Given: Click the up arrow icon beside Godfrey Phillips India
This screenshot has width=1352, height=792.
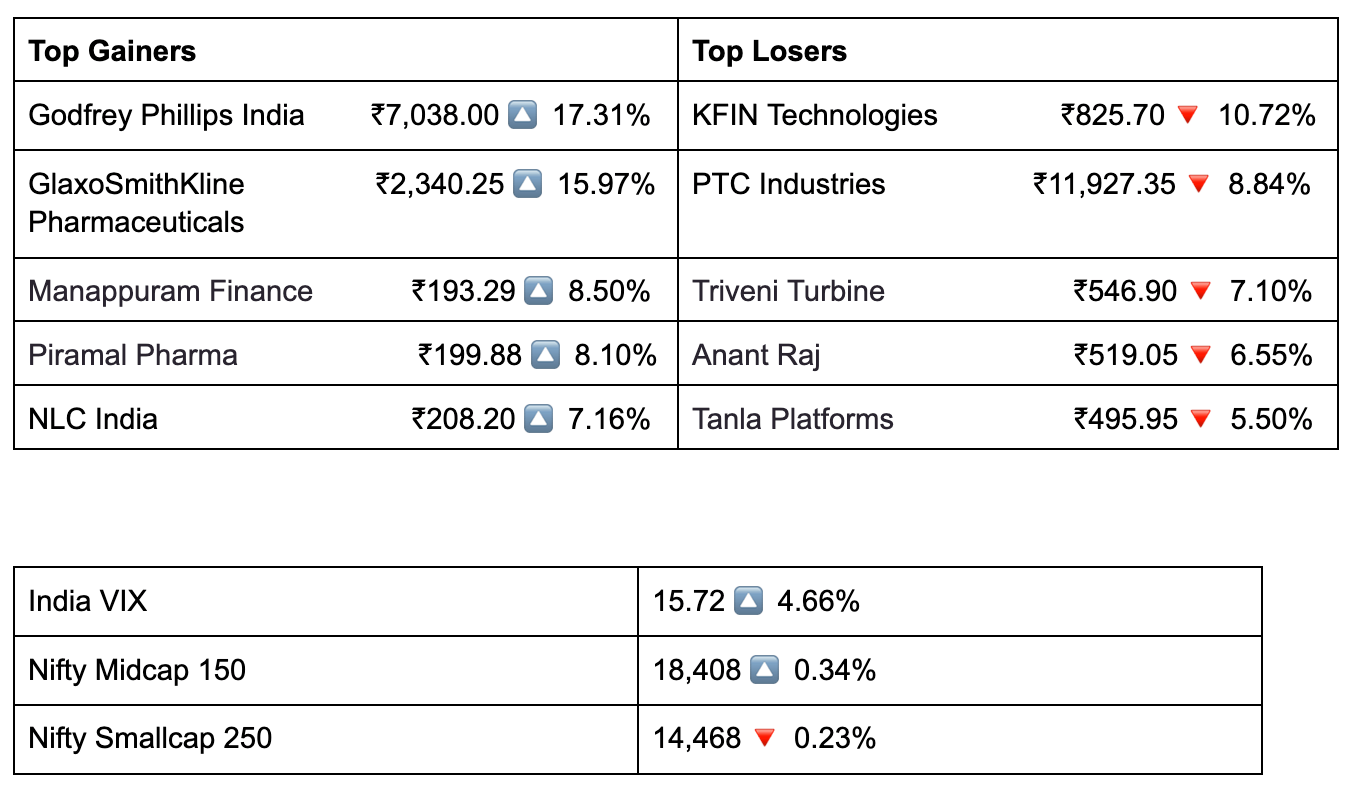Looking at the screenshot, I should pos(523,115).
